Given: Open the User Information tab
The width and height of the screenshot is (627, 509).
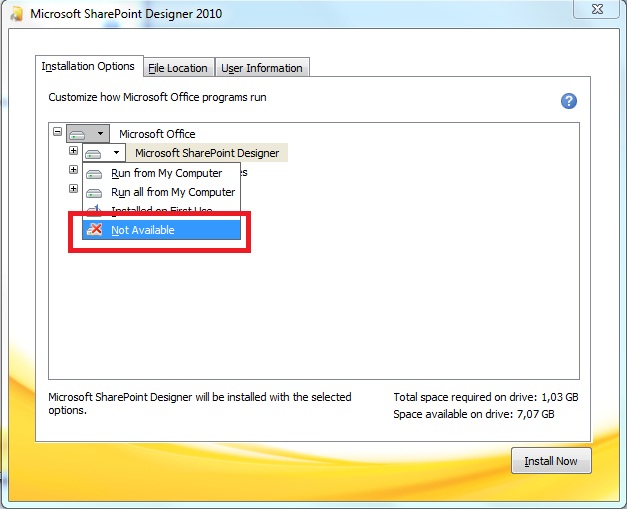Looking at the screenshot, I should pyautogui.click(x=262, y=68).
